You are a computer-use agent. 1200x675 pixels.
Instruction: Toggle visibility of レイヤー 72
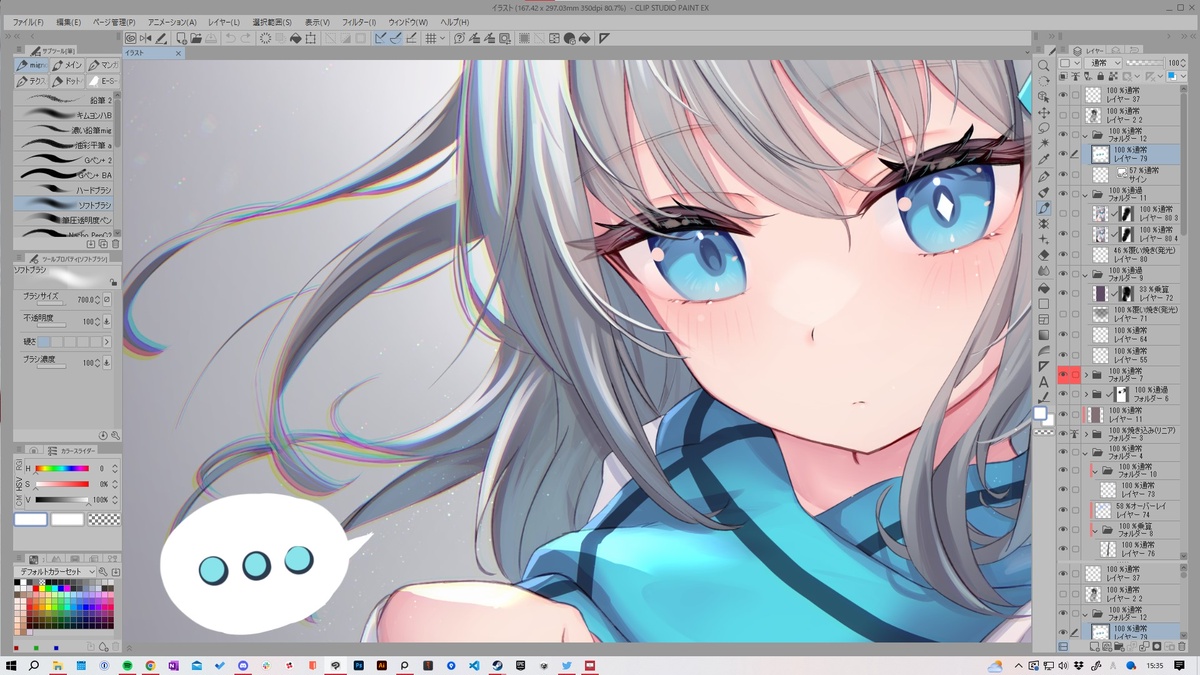pyautogui.click(x=1063, y=293)
